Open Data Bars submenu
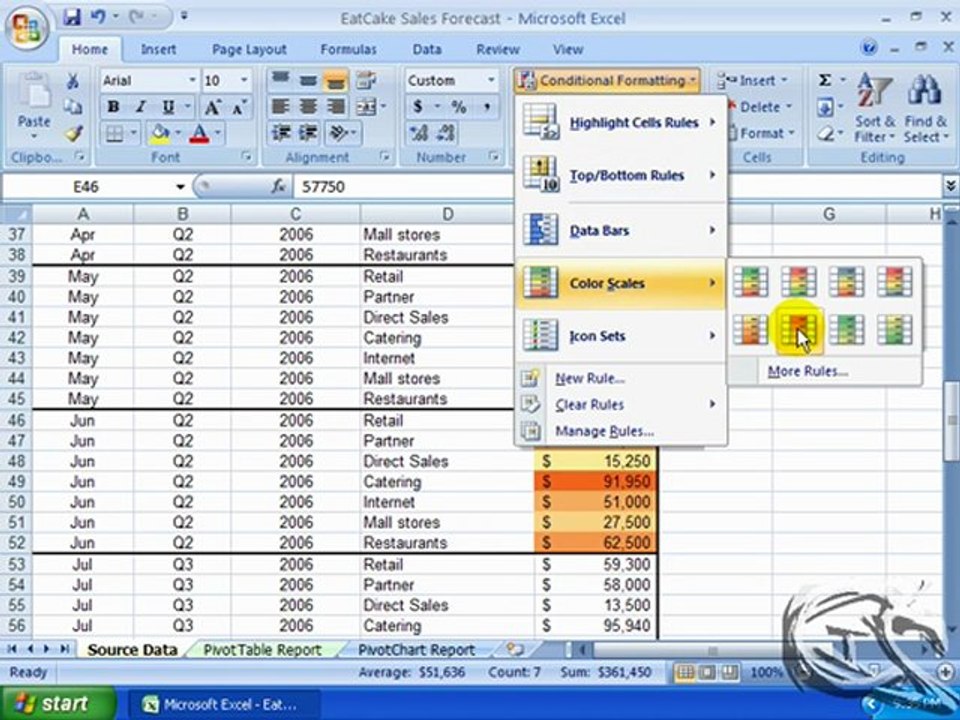The image size is (960, 720). (621, 231)
